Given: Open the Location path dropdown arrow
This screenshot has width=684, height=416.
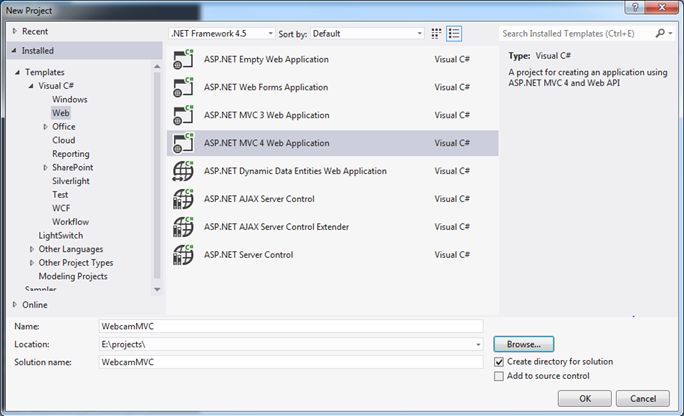Looking at the screenshot, I should [x=478, y=344].
